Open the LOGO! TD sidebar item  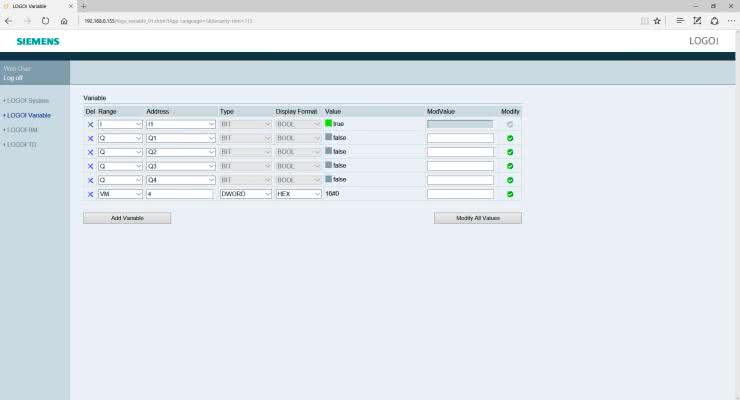click(22, 144)
